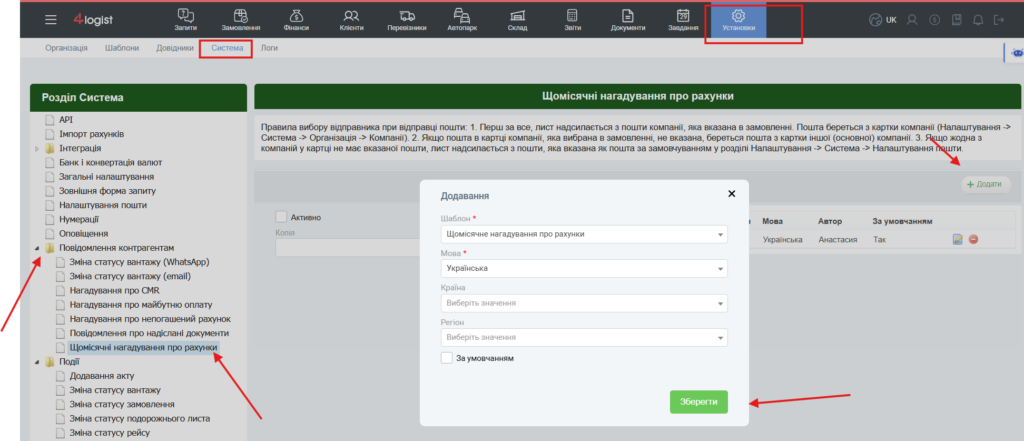1024x441 pixels.
Task: Open the Фінанси money bag icon
Action: (x=296, y=15)
